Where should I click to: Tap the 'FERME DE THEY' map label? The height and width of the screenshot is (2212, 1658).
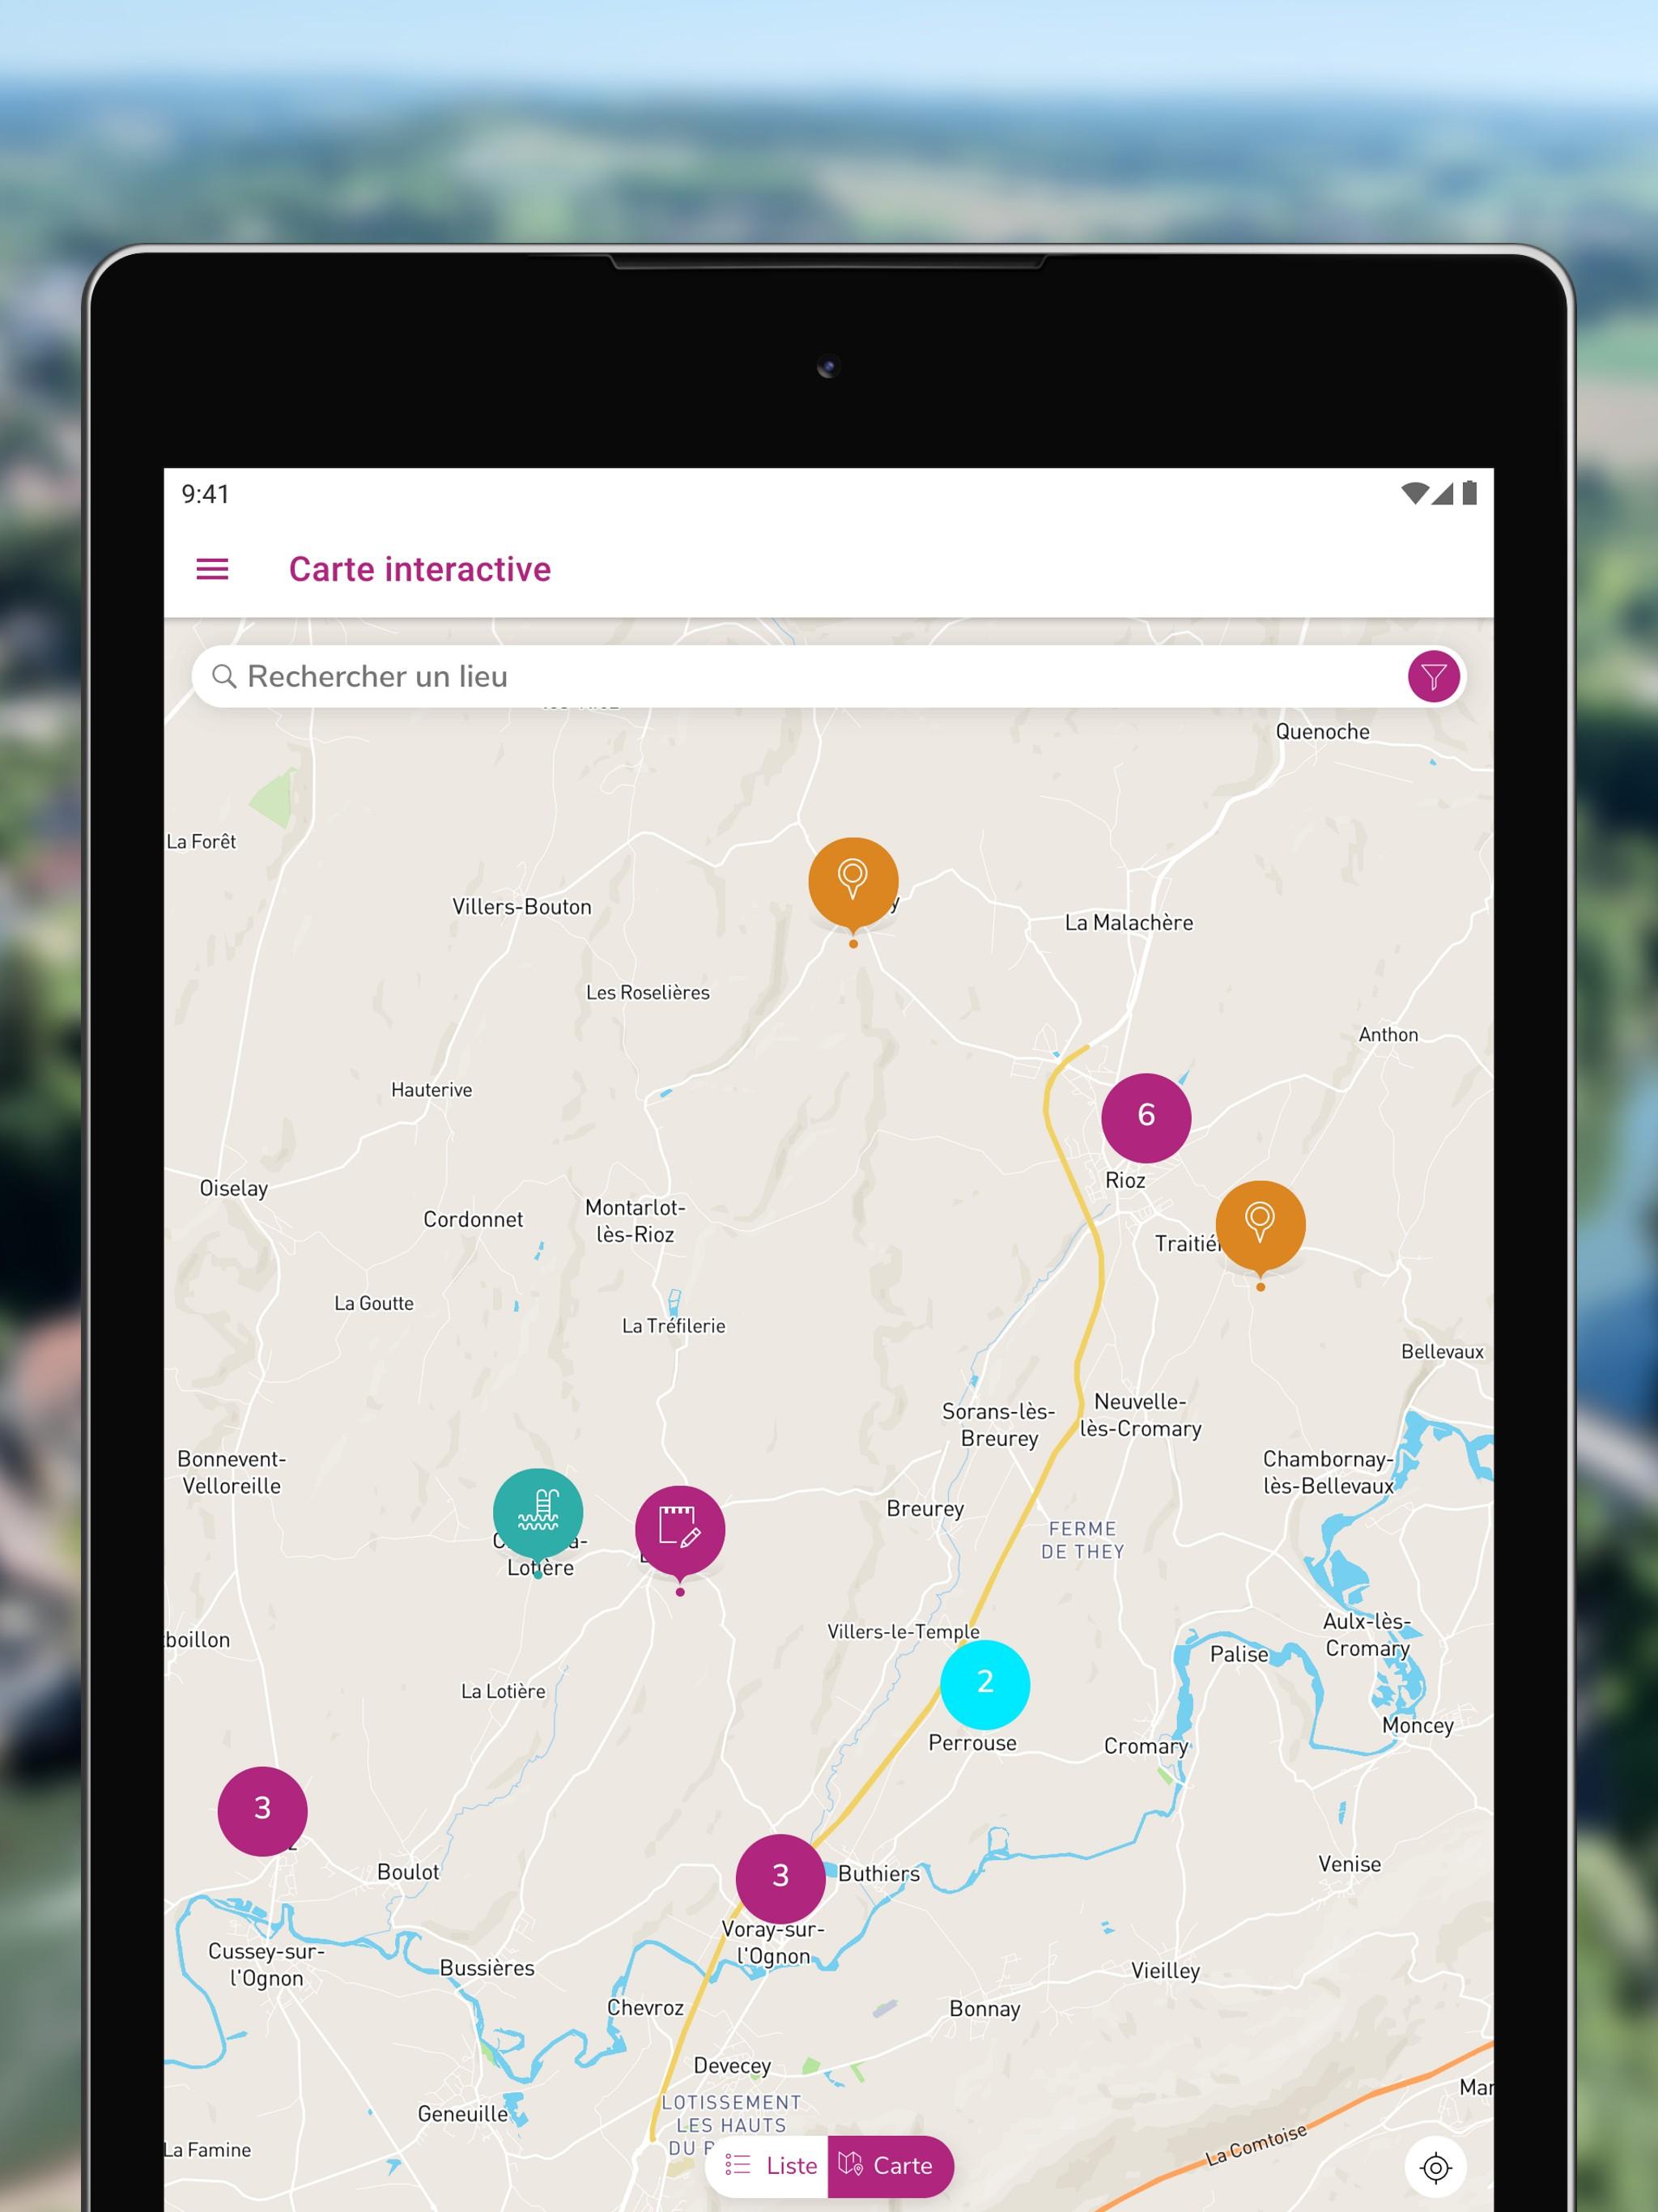click(1083, 1540)
